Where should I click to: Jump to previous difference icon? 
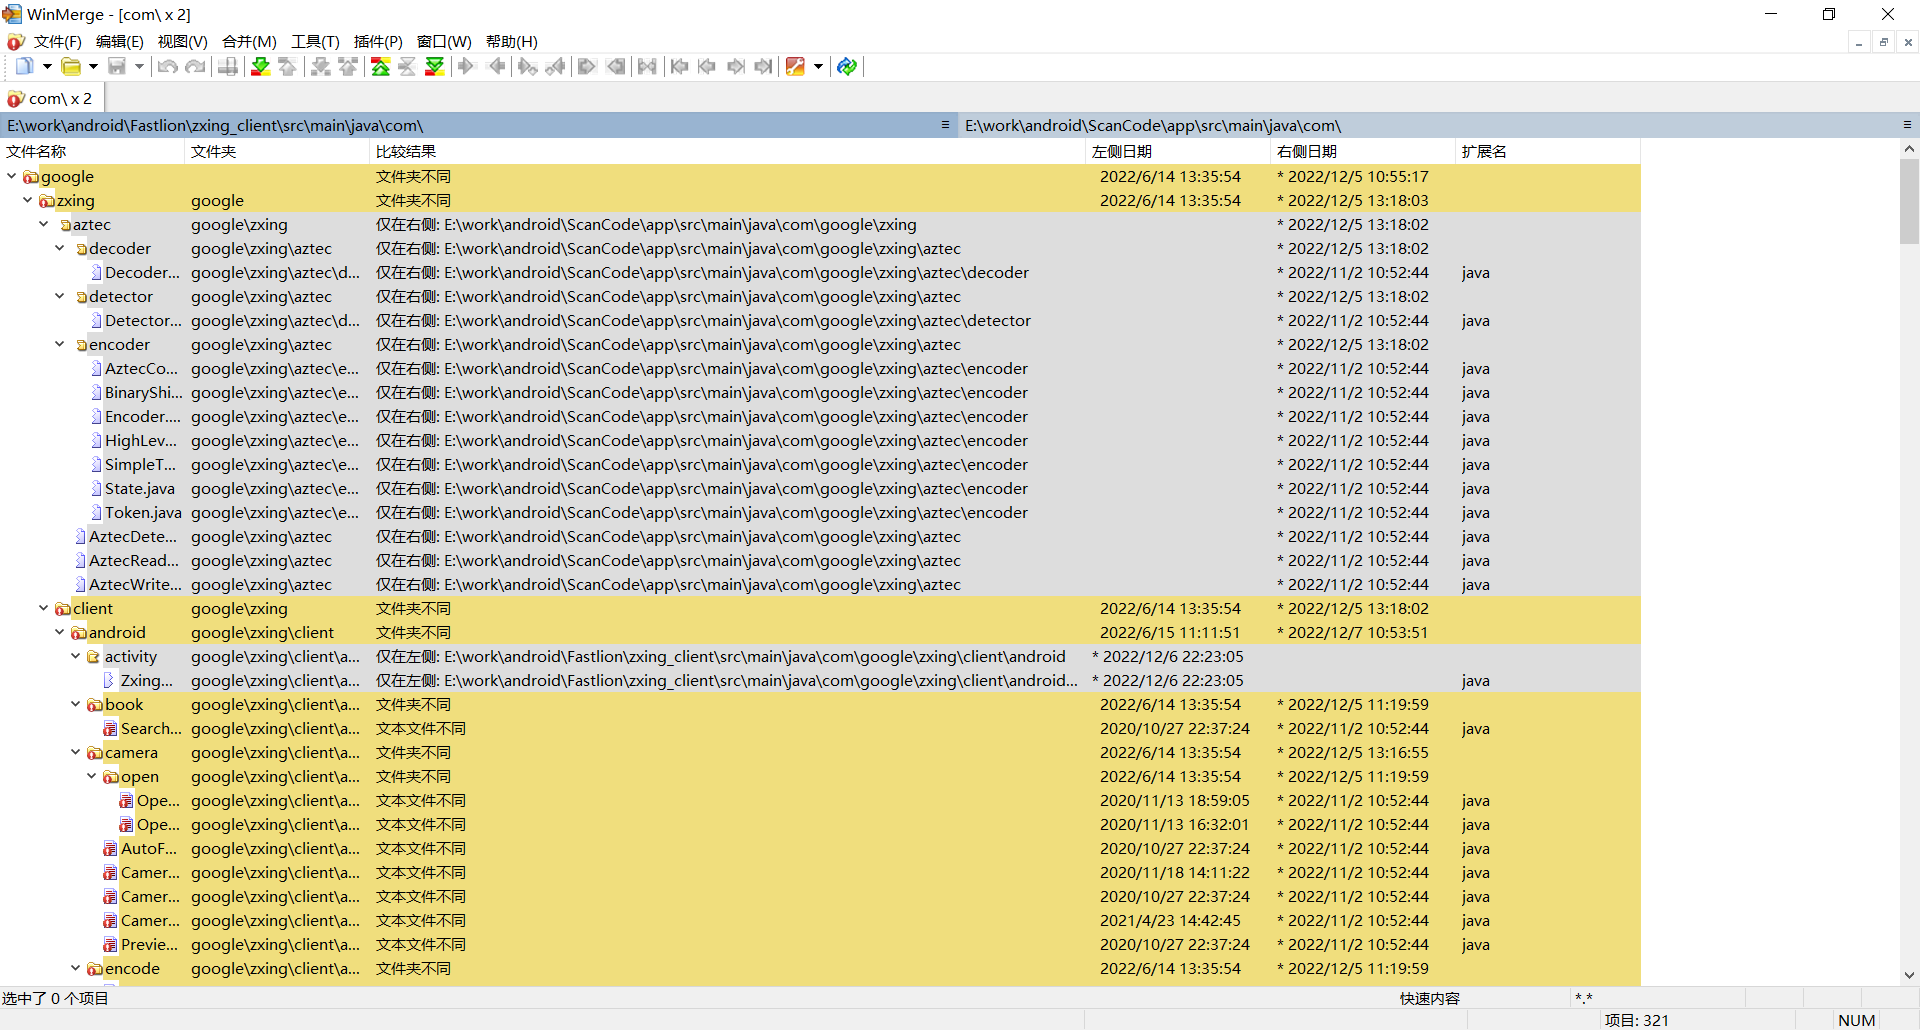point(288,66)
